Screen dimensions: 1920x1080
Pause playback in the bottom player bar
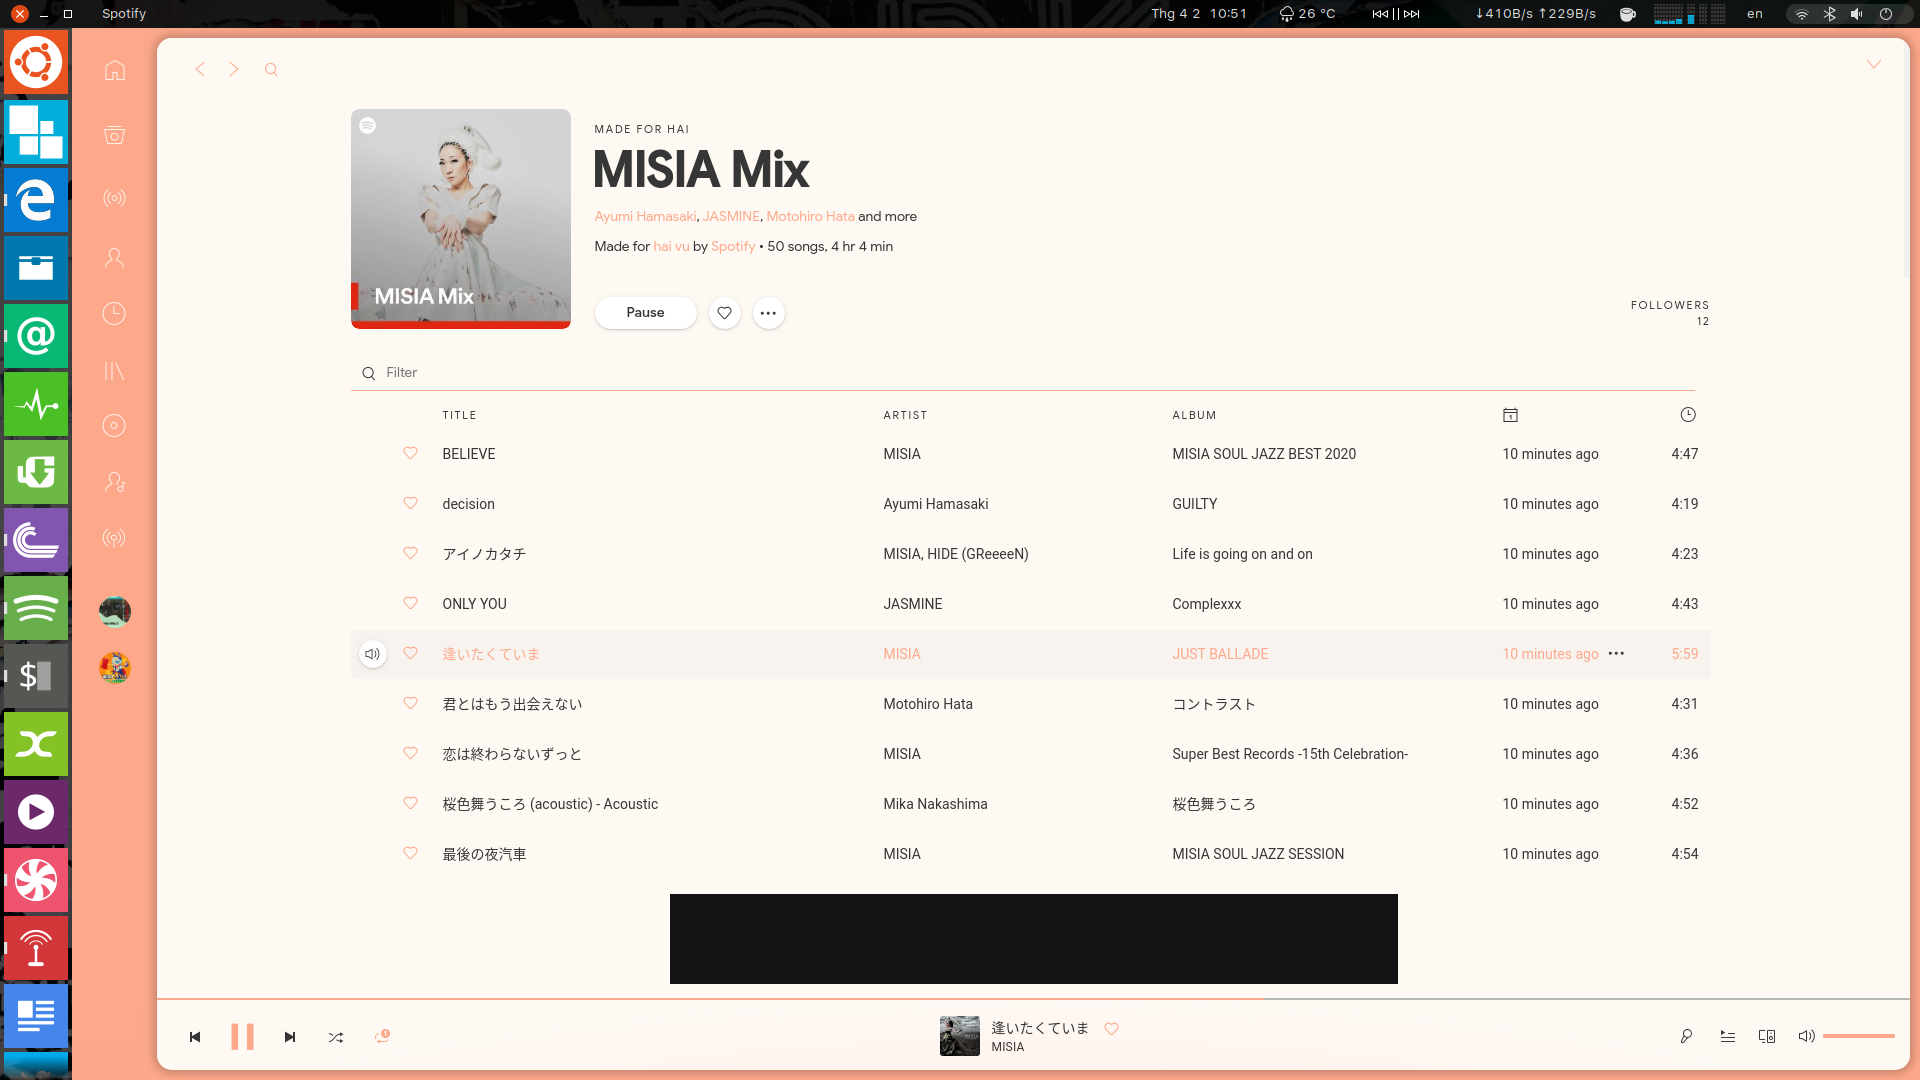point(242,1037)
